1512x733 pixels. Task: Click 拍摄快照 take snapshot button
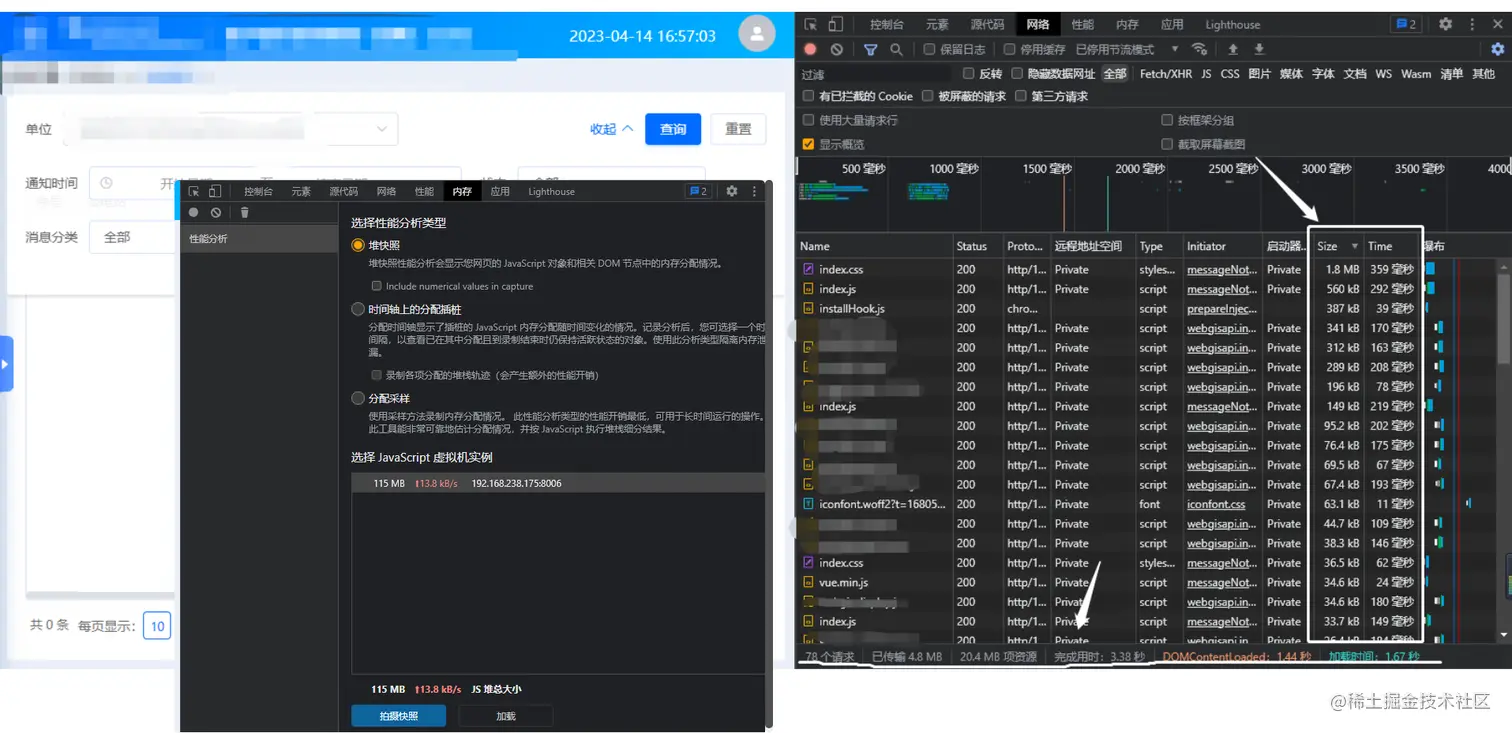[398, 716]
